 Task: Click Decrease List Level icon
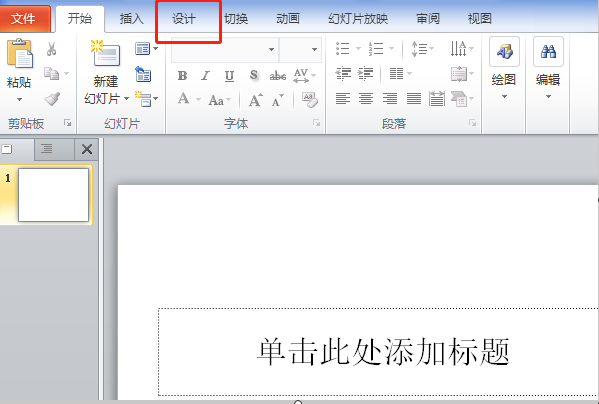pyautogui.click(x=343, y=73)
